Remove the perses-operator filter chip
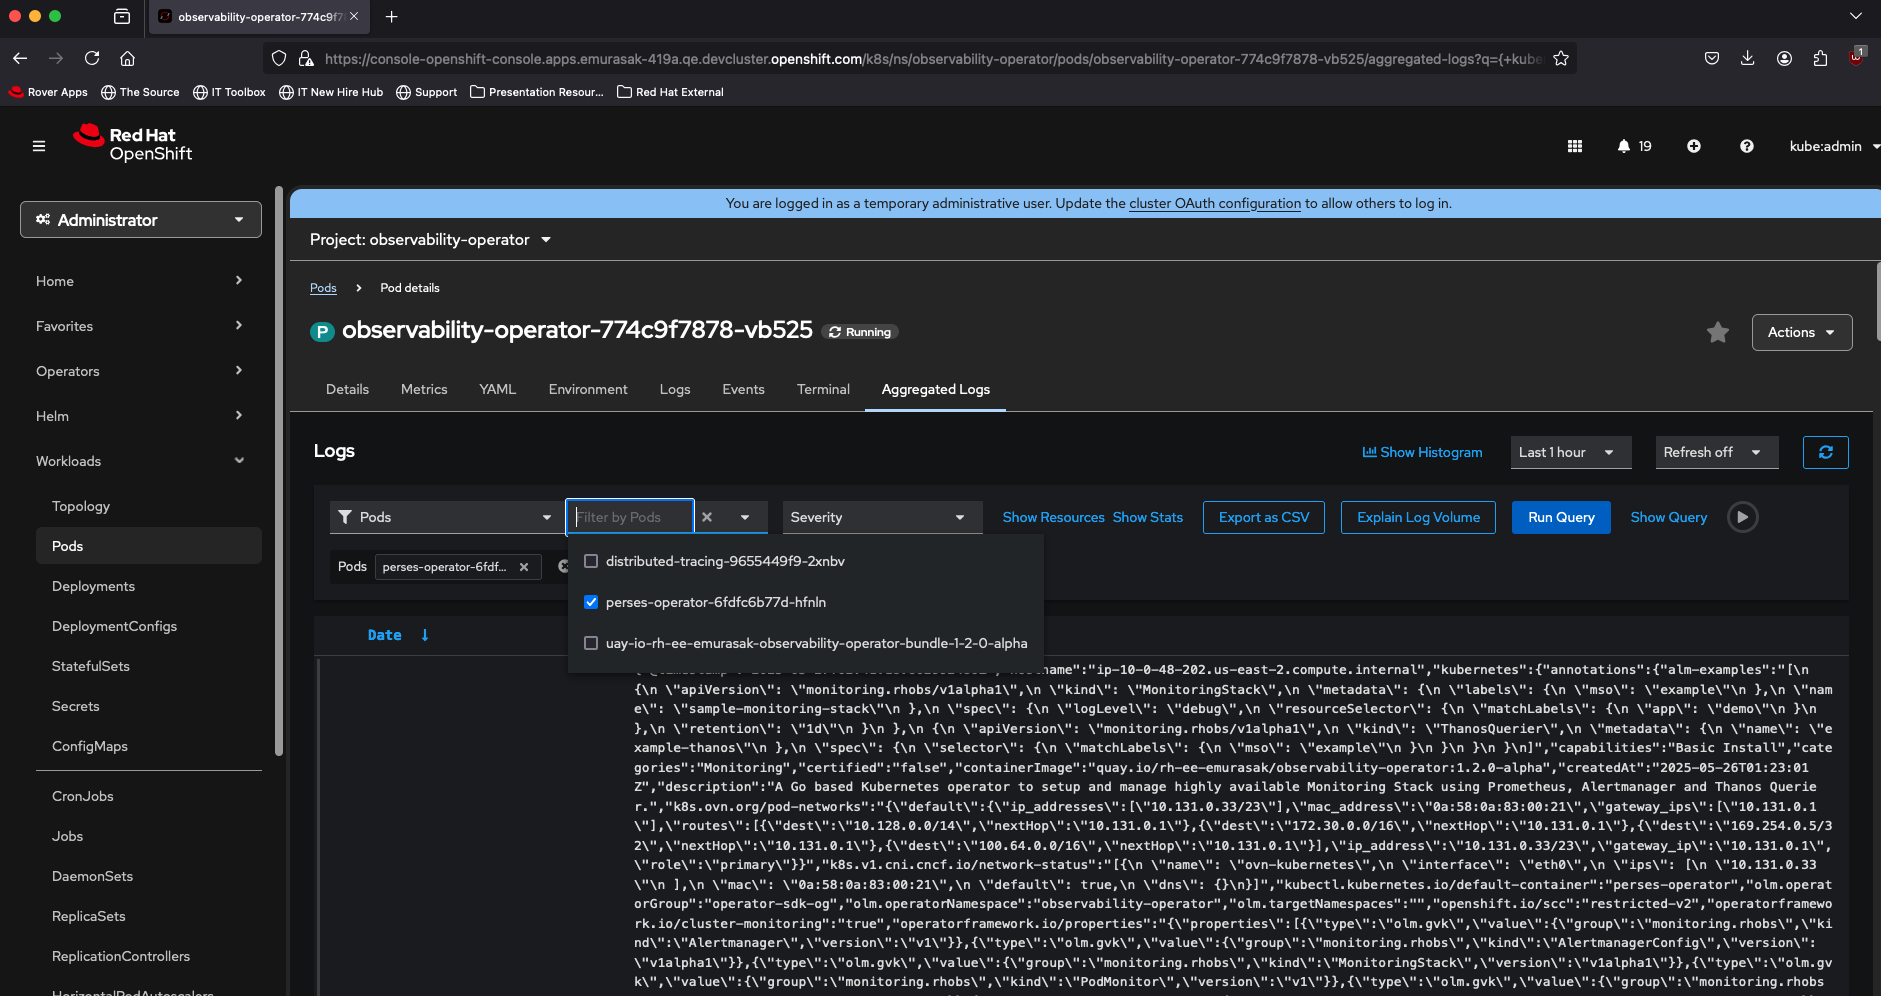Image resolution: width=1881 pixels, height=996 pixels. [524, 567]
